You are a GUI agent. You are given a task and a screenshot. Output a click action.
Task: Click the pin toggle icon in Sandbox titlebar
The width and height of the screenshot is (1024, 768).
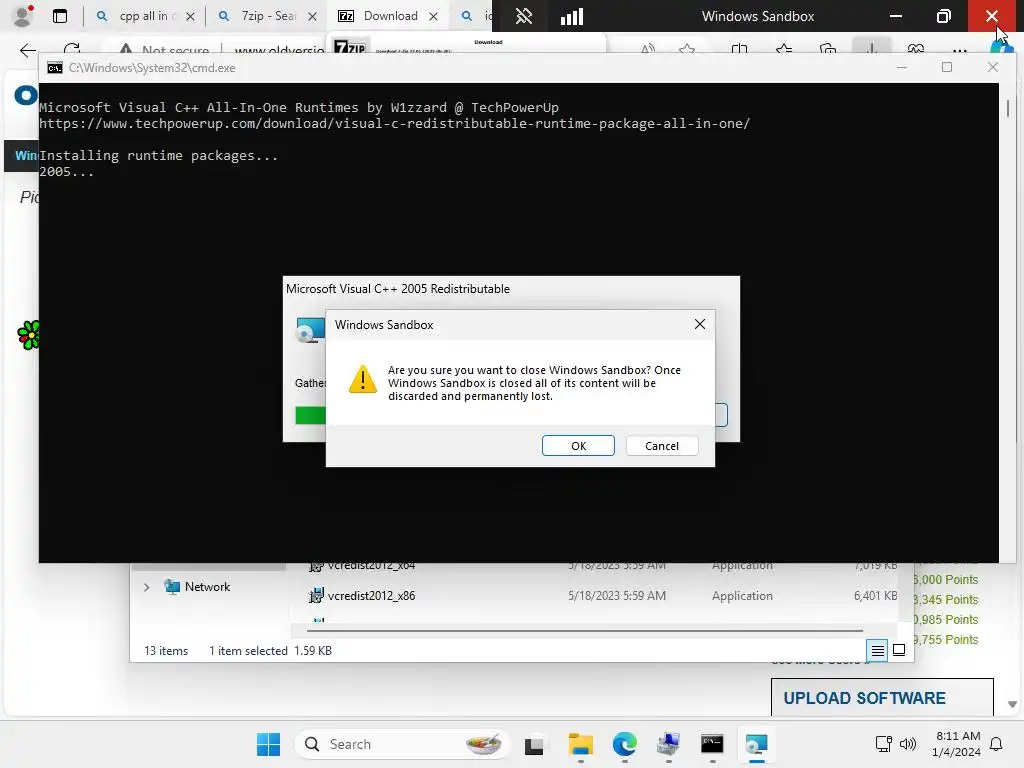coord(524,16)
